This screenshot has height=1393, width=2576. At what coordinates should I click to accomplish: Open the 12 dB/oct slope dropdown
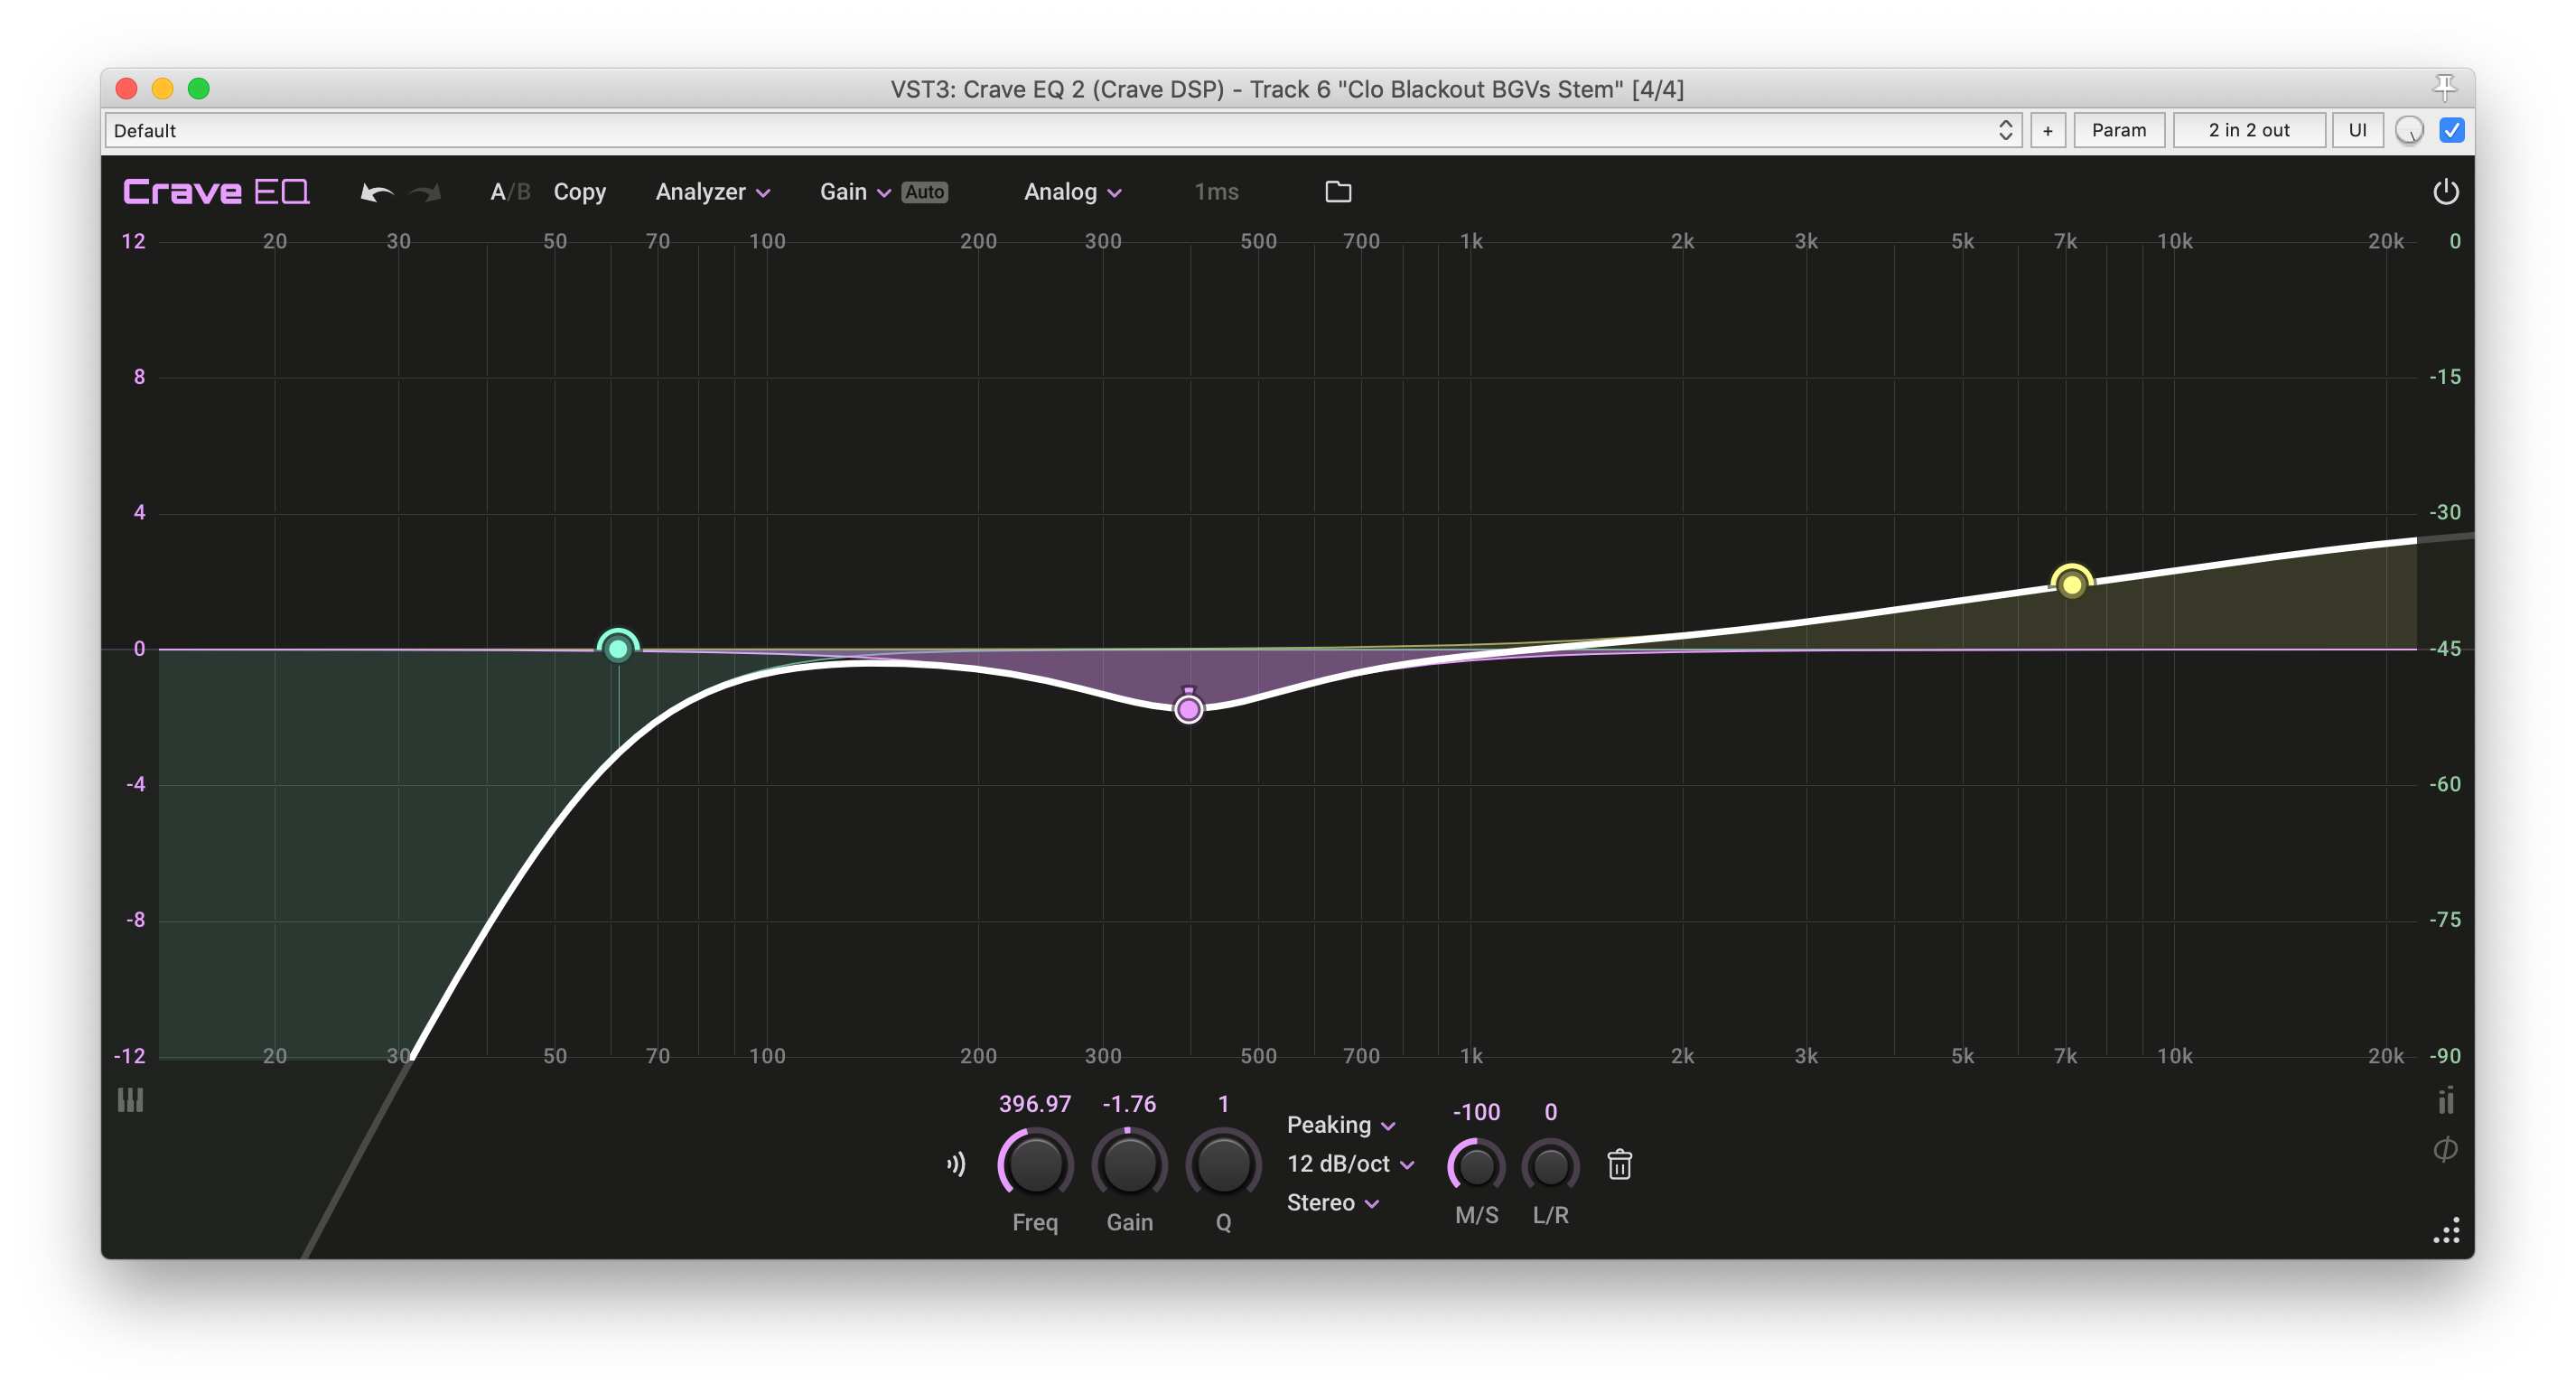pos(1350,1164)
